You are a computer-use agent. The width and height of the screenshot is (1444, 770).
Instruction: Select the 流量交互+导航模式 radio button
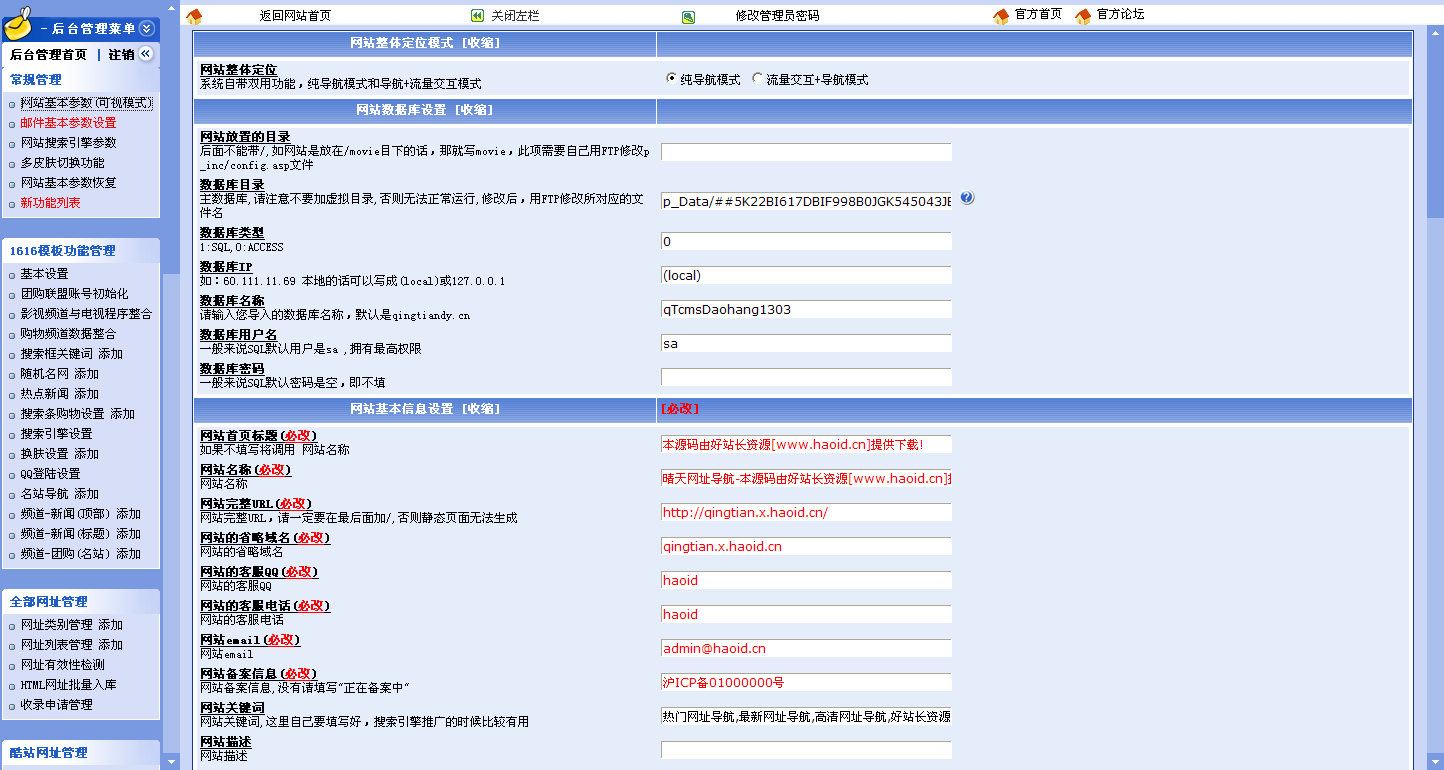pyautogui.click(x=757, y=78)
